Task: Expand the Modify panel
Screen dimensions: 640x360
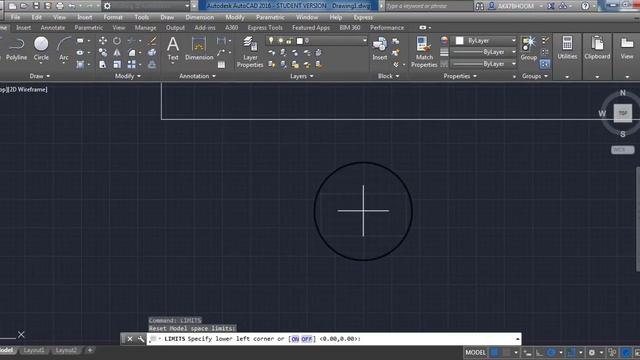Action: (128, 76)
